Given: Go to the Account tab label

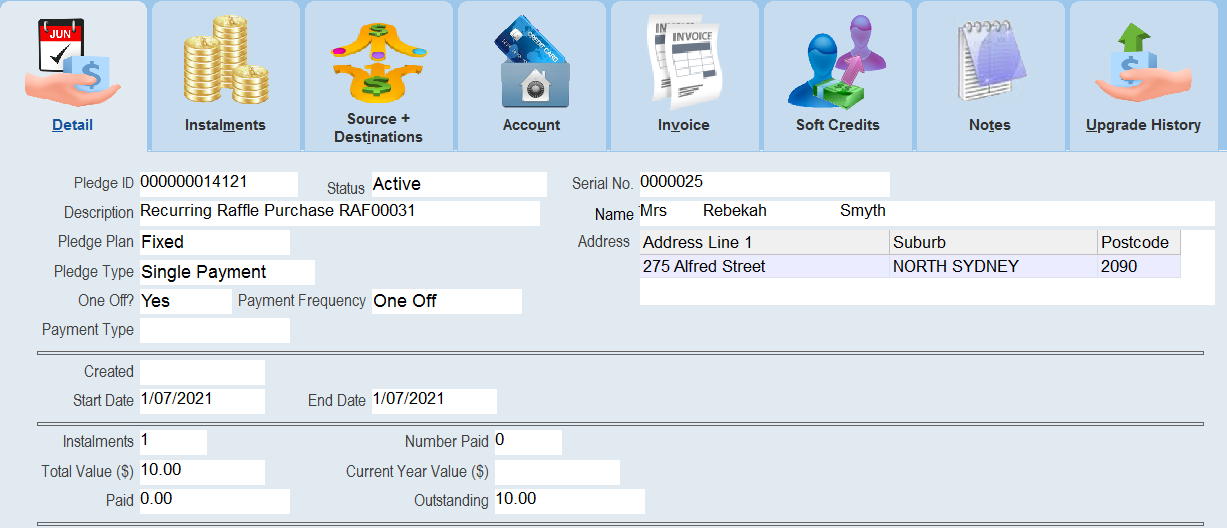Looking at the screenshot, I should click(531, 125).
